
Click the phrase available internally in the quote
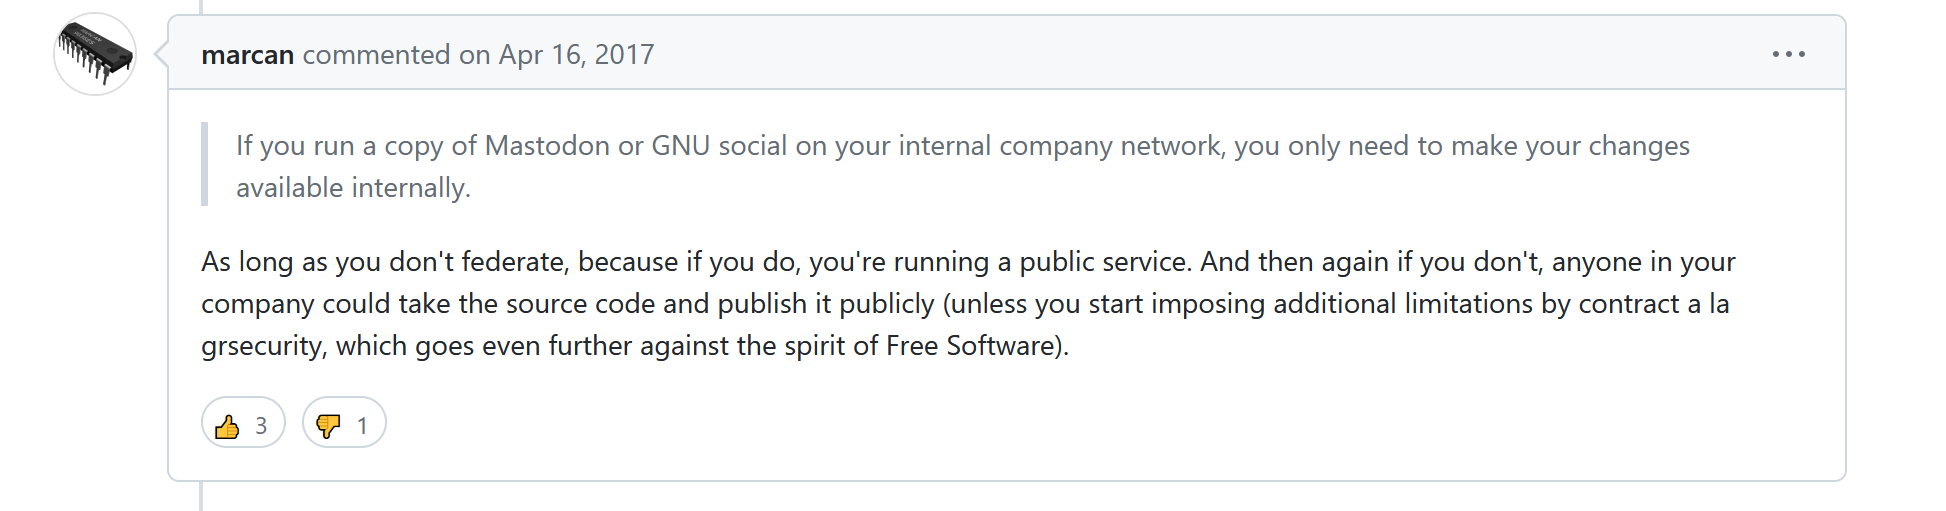[x=353, y=188]
